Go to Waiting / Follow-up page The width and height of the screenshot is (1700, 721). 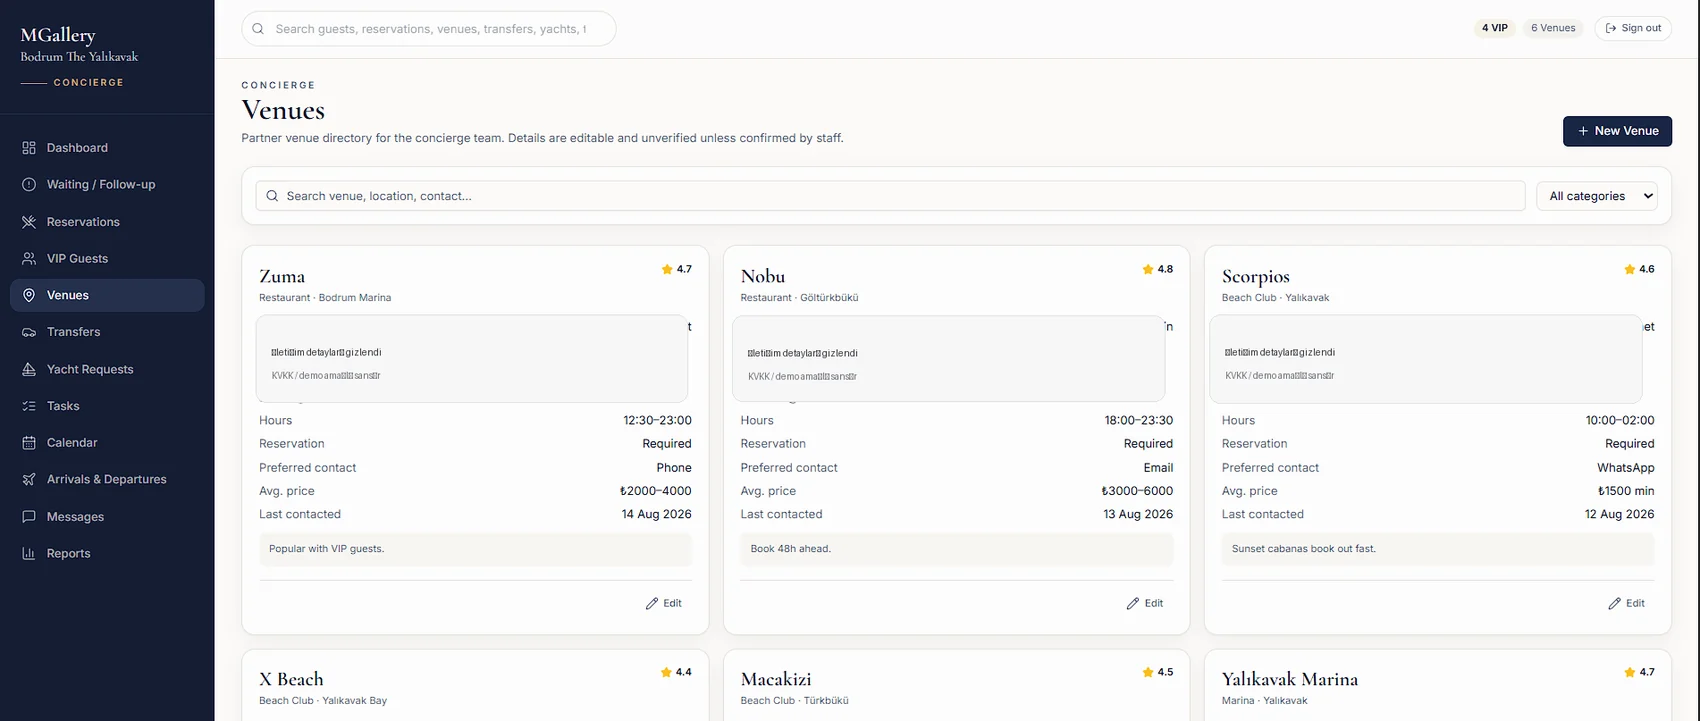pyautogui.click(x=107, y=185)
